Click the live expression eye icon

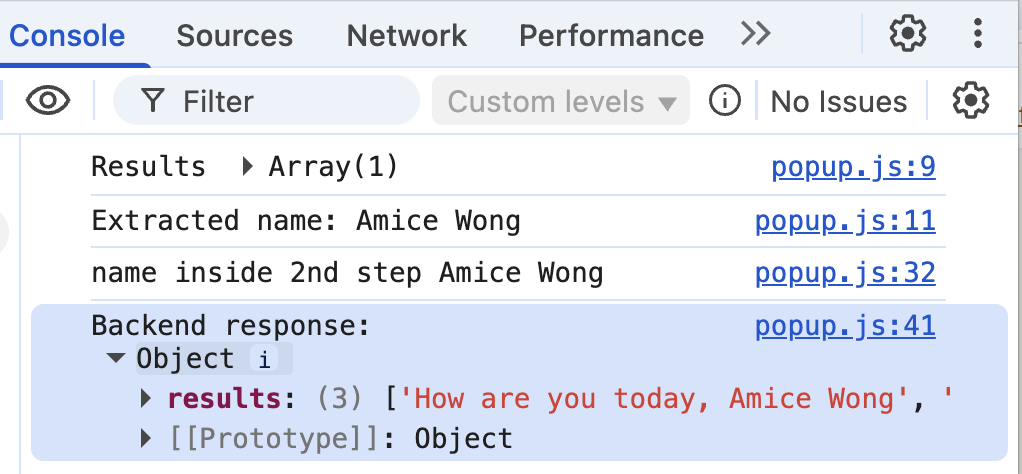coord(48,101)
